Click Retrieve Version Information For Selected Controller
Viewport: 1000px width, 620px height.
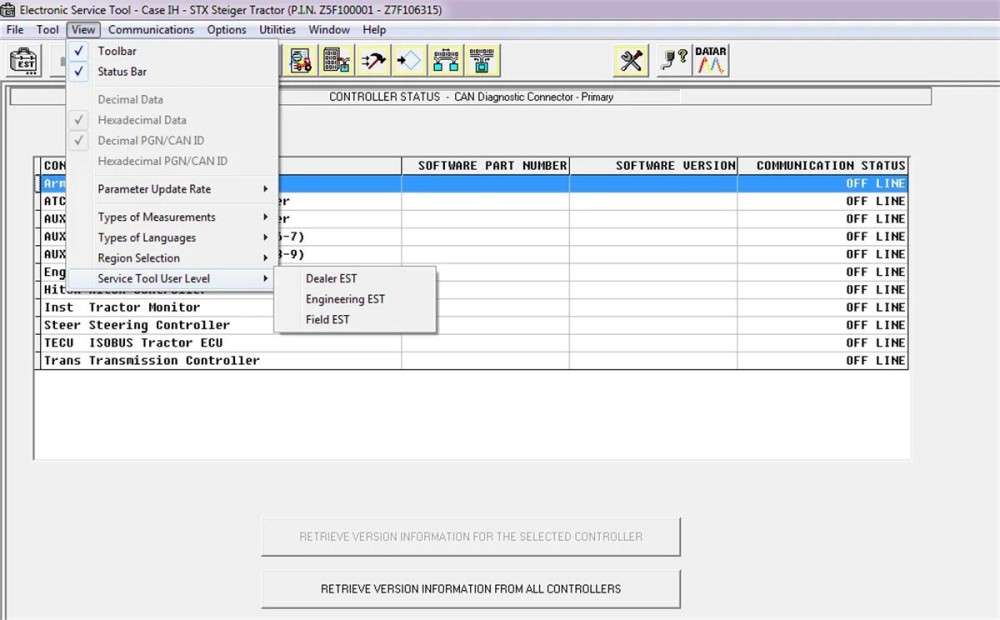point(471,536)
